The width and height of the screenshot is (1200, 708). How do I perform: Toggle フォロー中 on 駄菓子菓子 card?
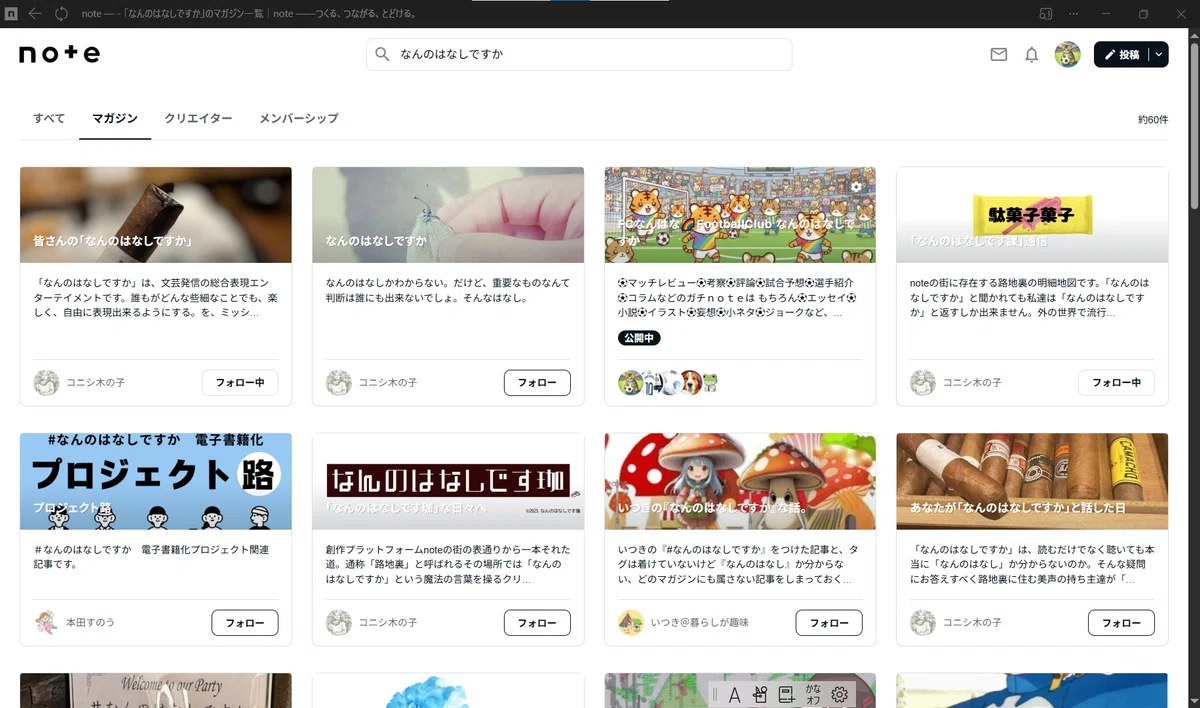1116,382
